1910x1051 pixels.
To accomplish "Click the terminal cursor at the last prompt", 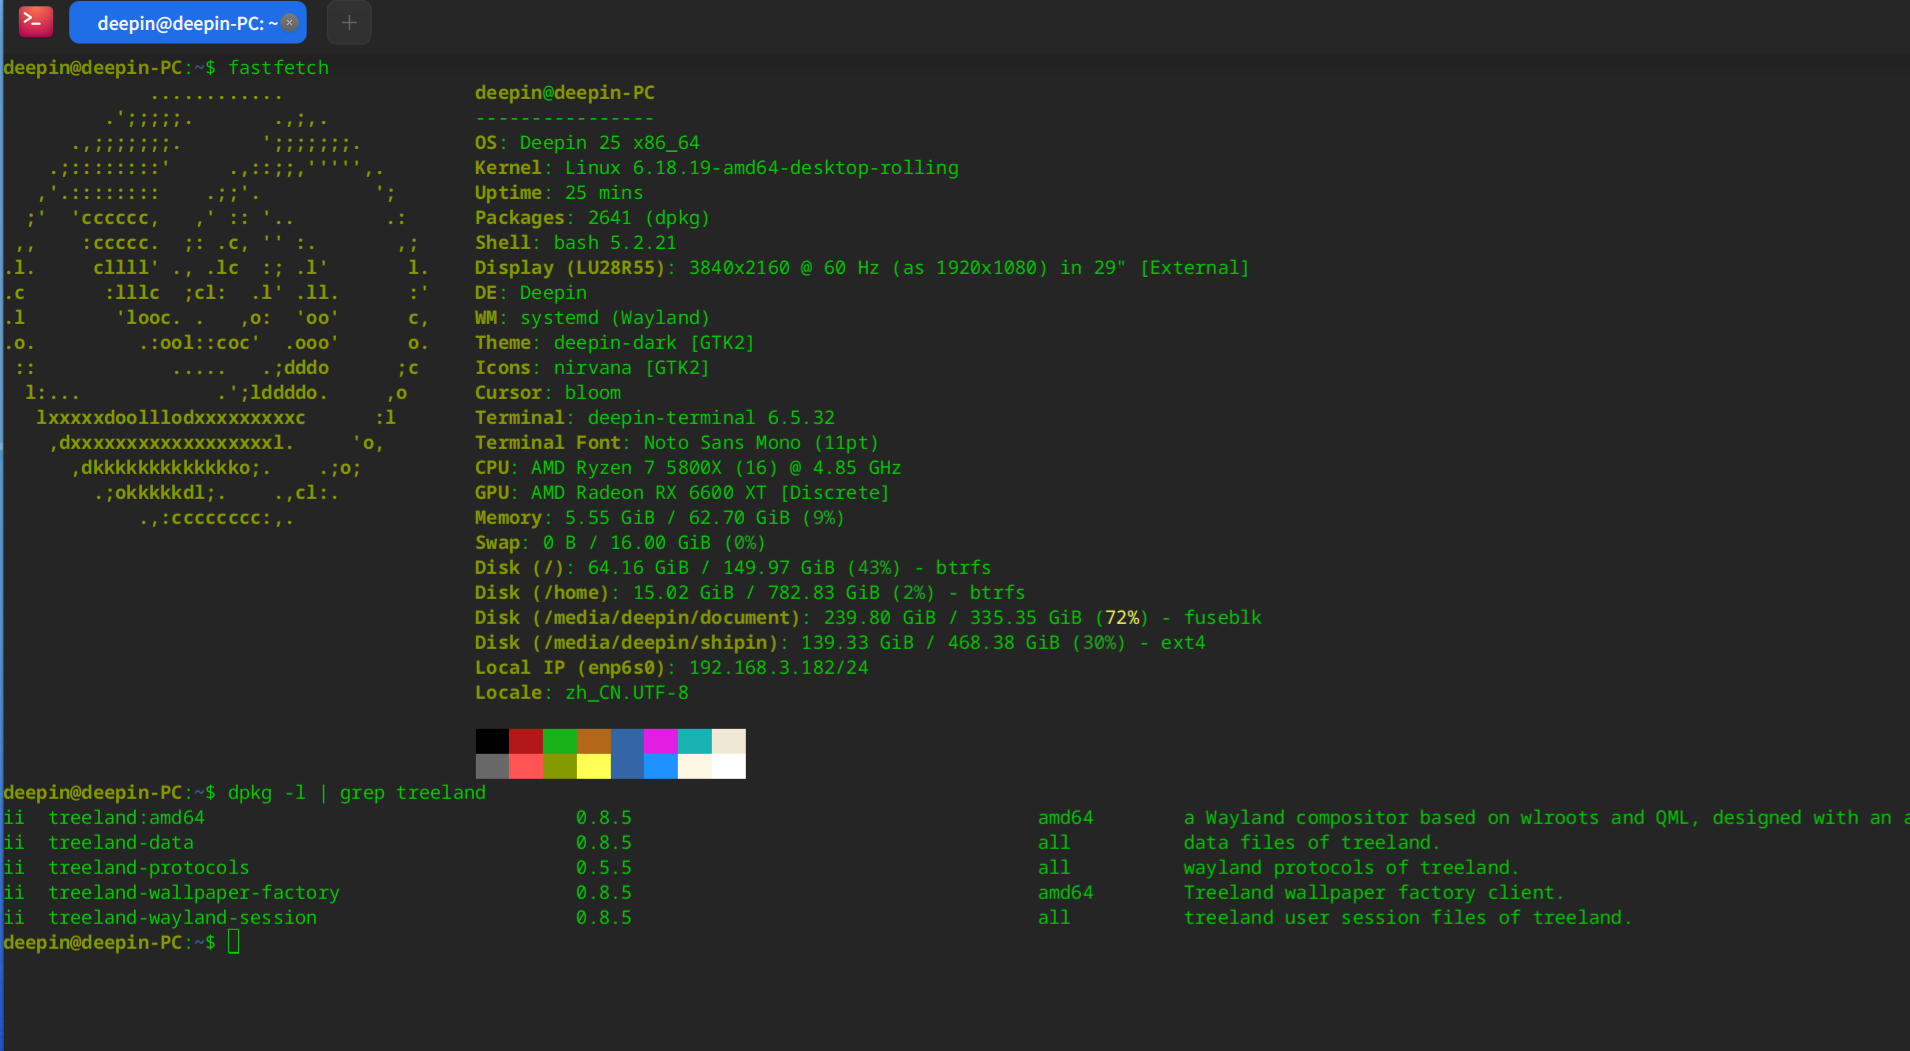I will pos(233,942).
